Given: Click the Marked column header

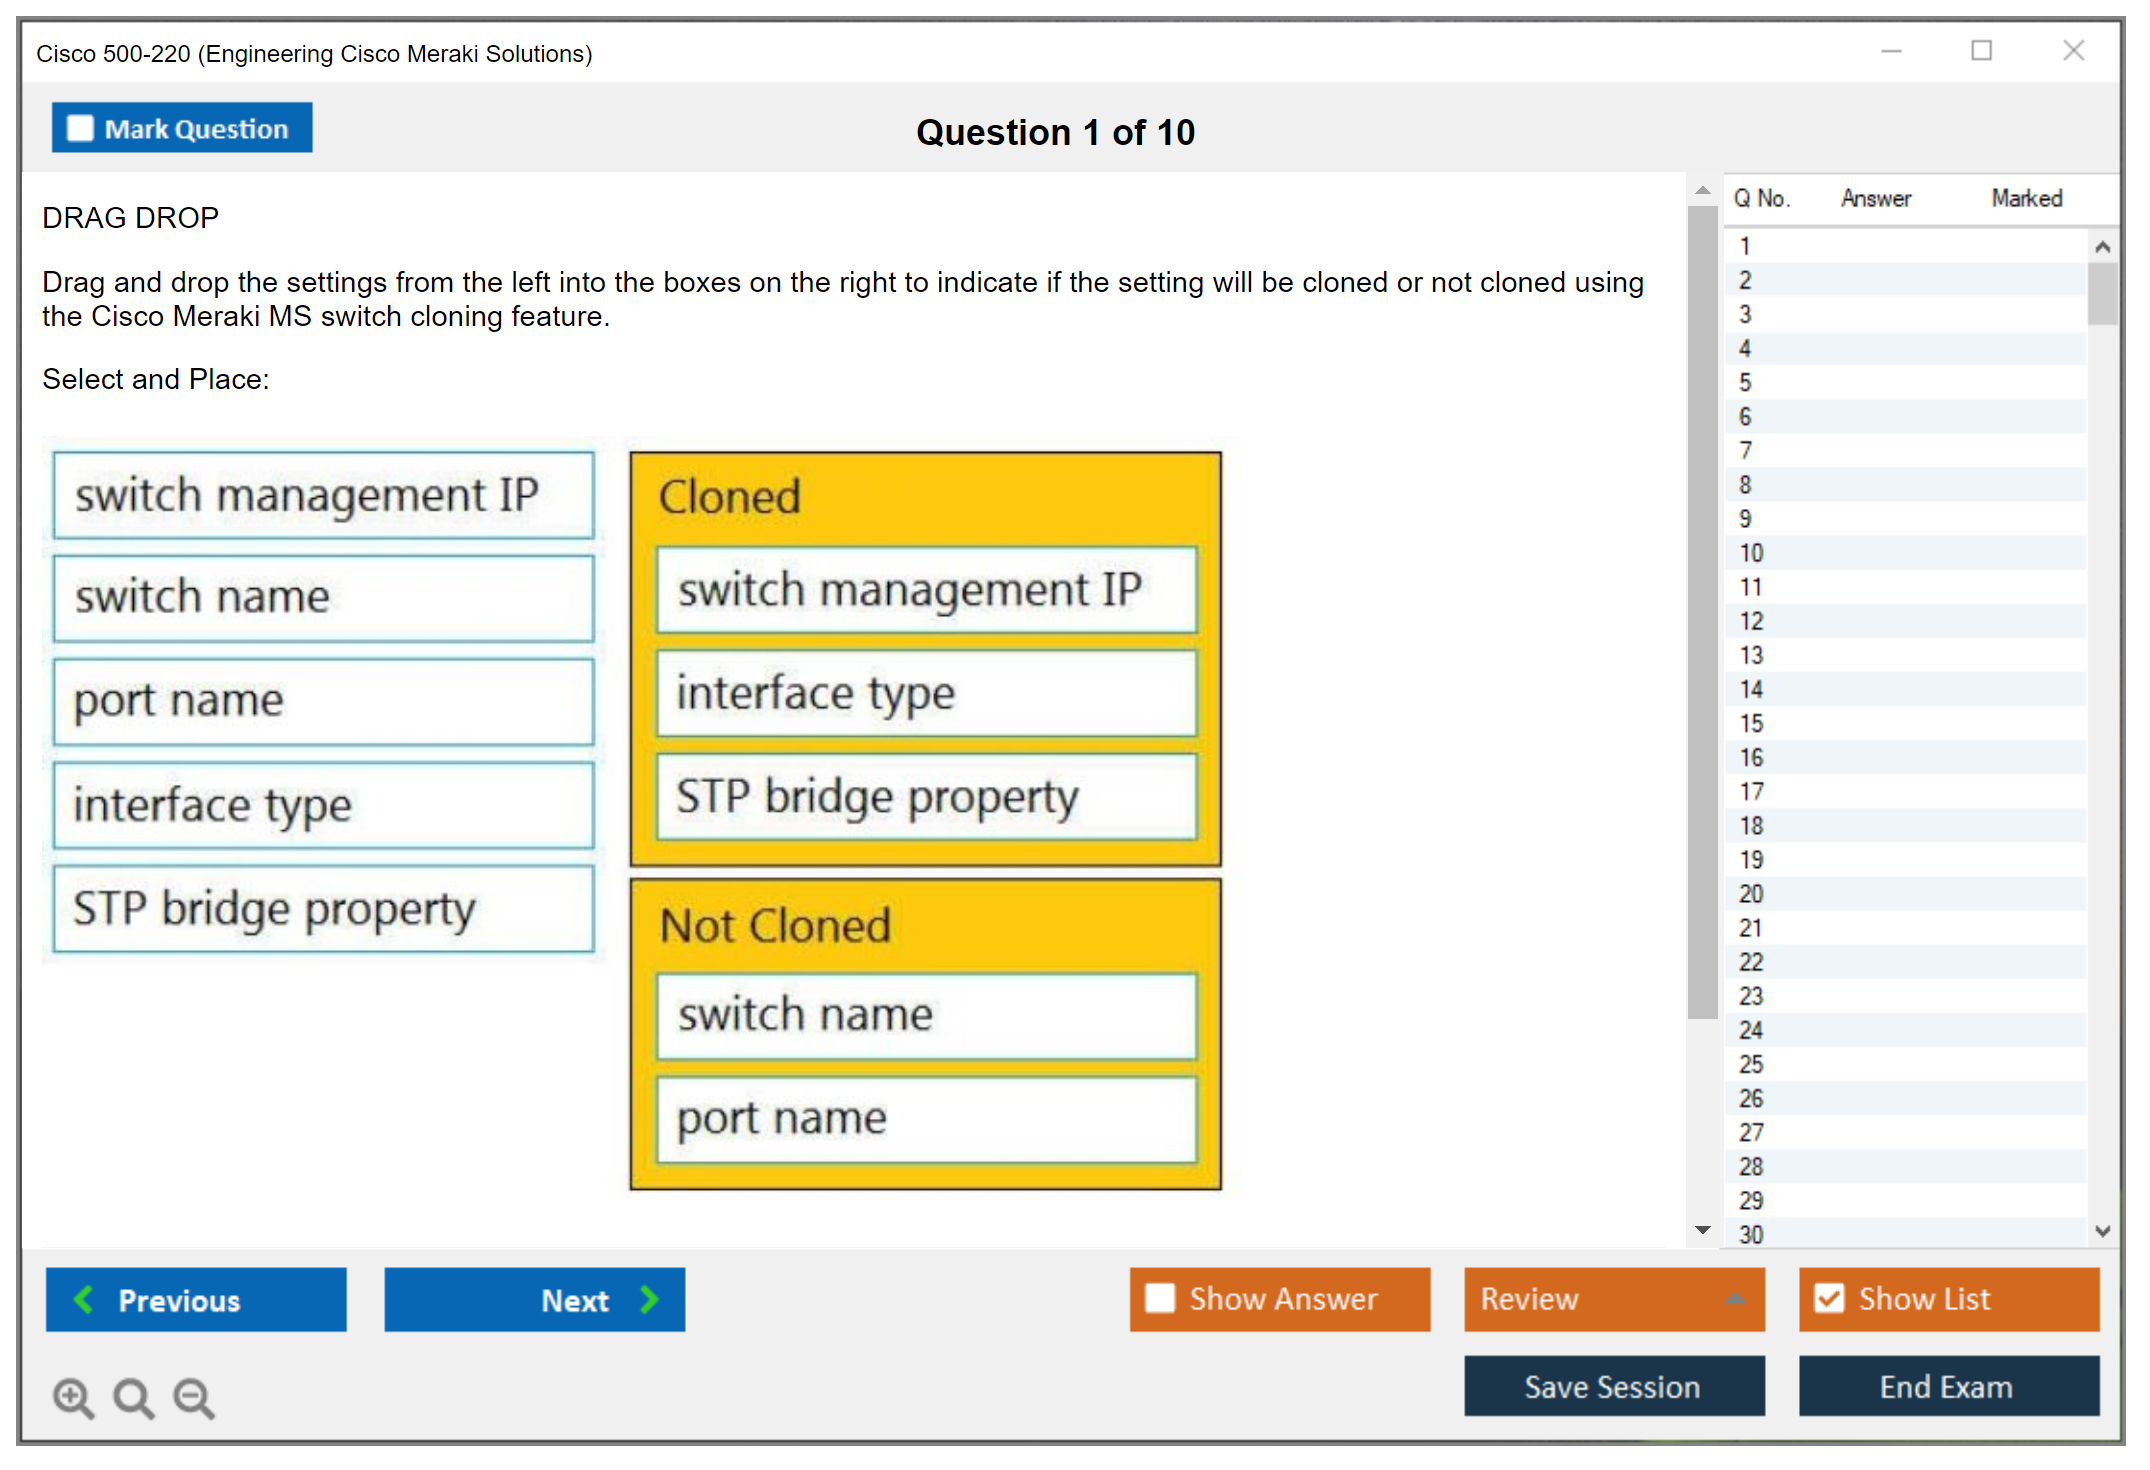Looking at the screenshot, I should pos(2026,198).
